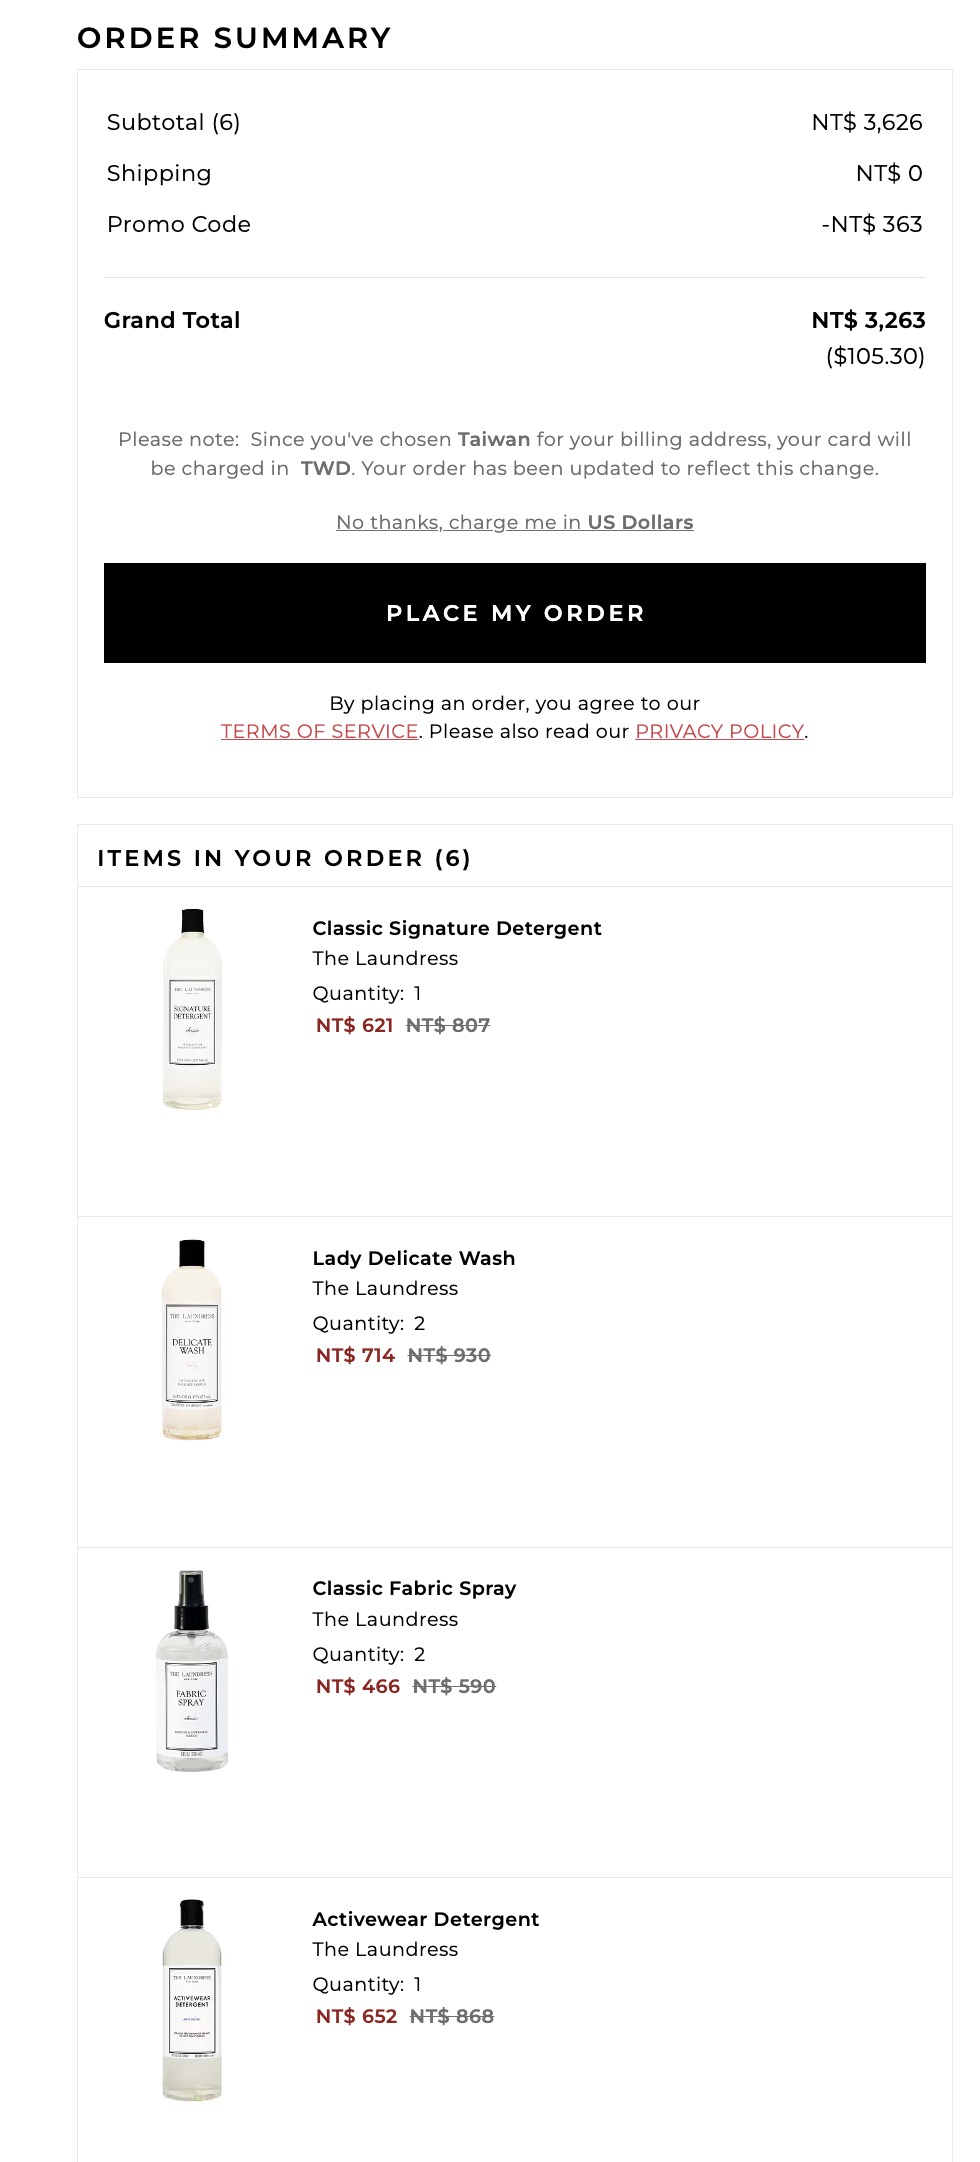Click the Classic Fabric Spray bottle image
This screenshot has width=980, height=2162.
192,1670
